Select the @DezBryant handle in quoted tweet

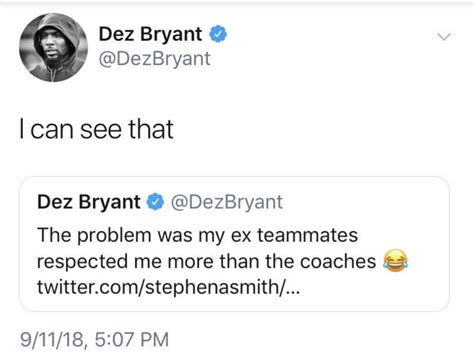pos(227,202)
